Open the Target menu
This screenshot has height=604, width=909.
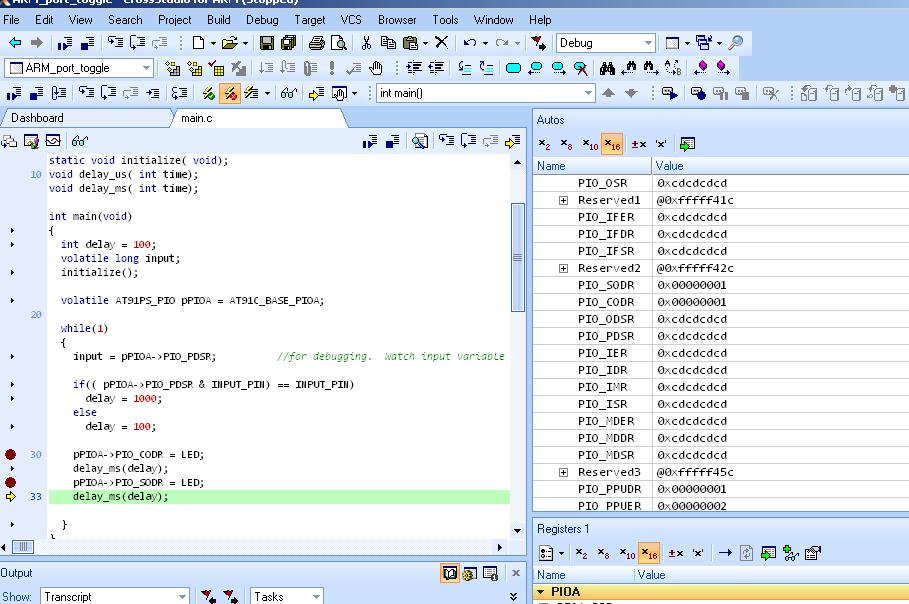[x=310, y=20]
